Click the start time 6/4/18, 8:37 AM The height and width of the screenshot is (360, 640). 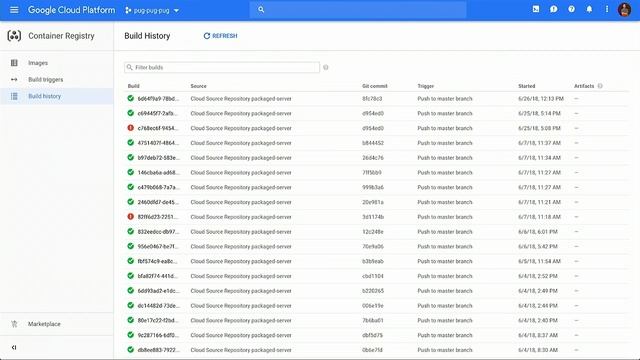538,335
